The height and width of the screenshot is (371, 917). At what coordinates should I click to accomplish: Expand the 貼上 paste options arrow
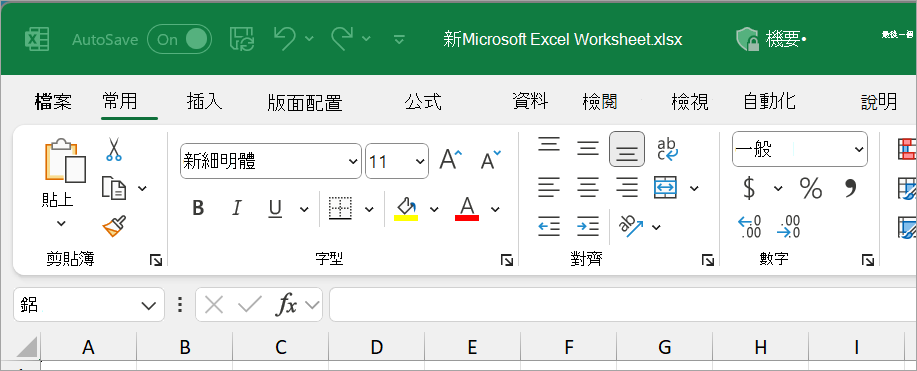(x=61, y=223)
